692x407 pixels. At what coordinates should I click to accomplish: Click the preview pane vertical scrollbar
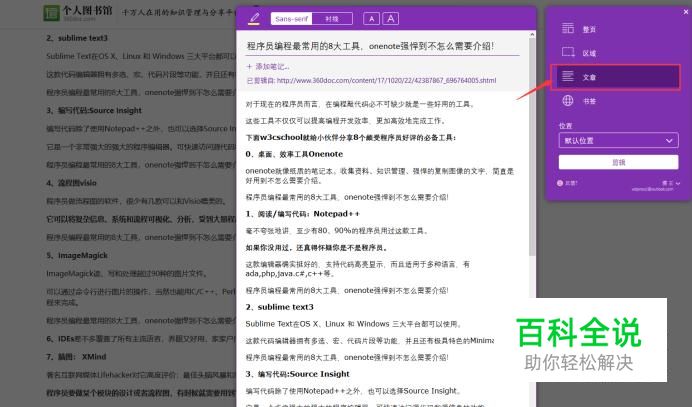pyautogui.click(x=532, y=146)
